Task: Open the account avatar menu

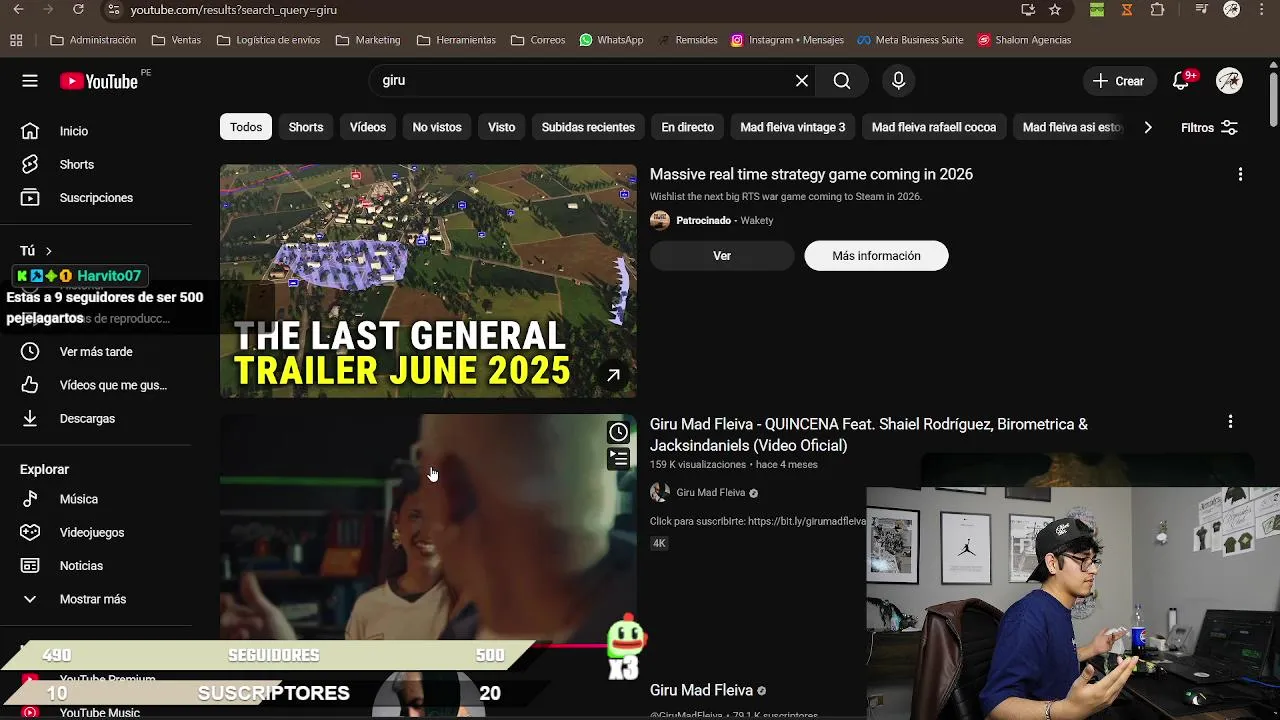Action: (x=1229, y=81)
